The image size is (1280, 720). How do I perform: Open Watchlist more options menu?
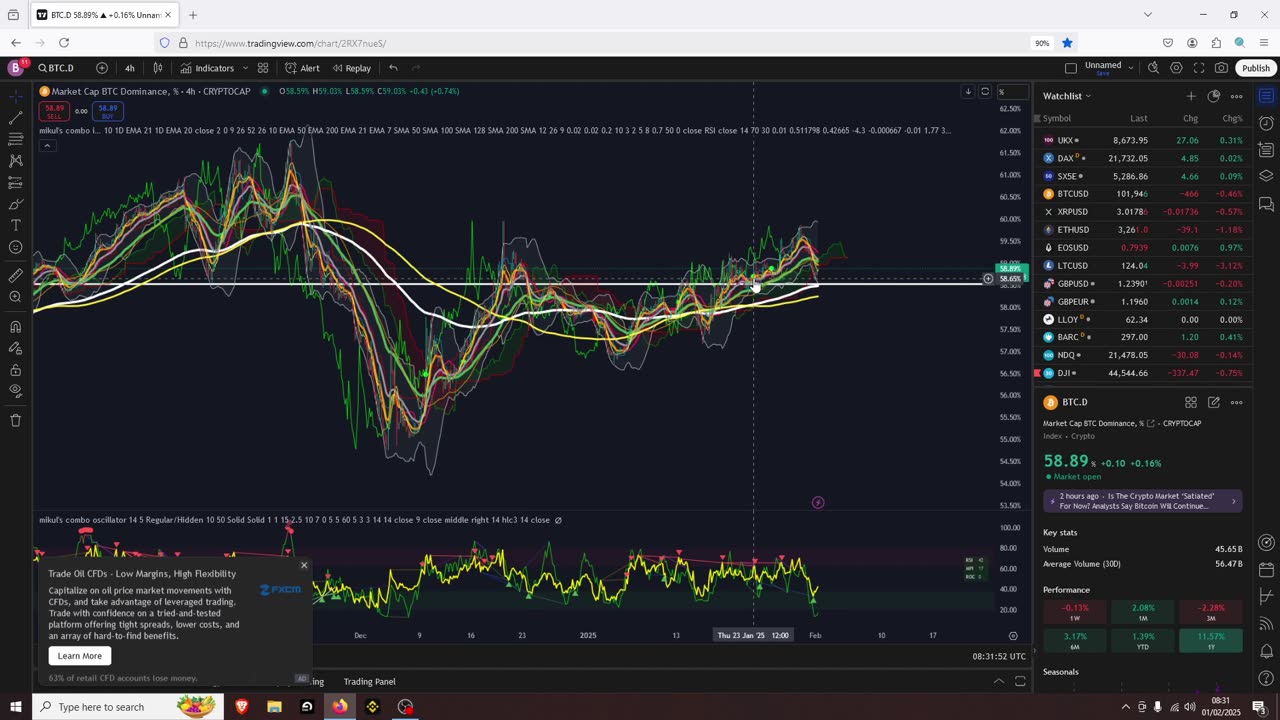1237,96
